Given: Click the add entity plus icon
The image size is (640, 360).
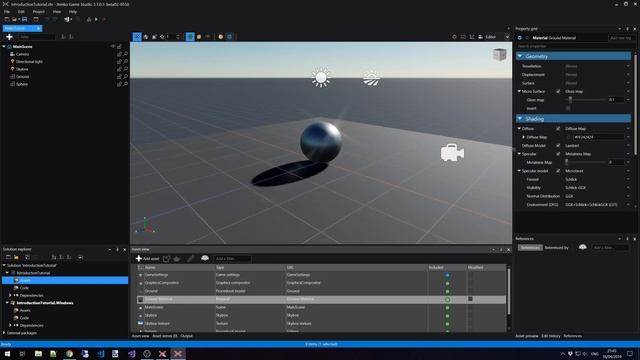Looking at the screenshot, I should click(9, 37).
